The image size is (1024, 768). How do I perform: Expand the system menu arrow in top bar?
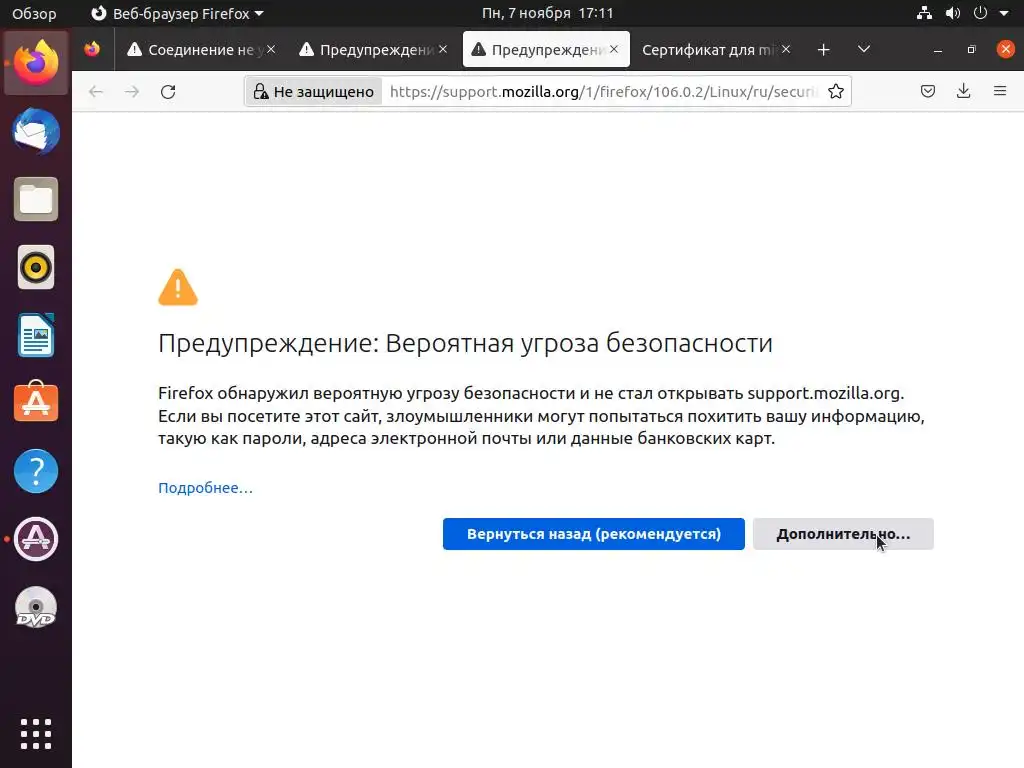(1004, 13)
